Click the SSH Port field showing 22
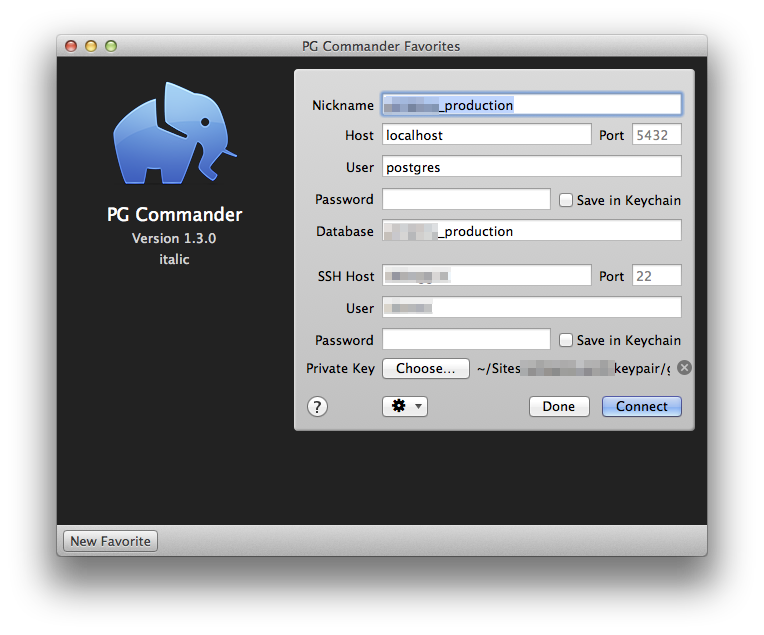764x635 pixels. 656,275
